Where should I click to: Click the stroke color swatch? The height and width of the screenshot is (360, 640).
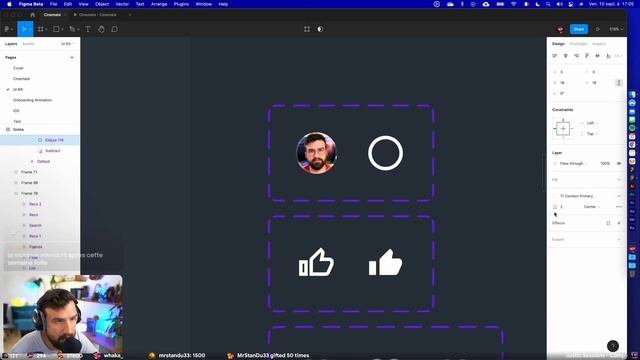pyautogui.click(x=555, y=196)
